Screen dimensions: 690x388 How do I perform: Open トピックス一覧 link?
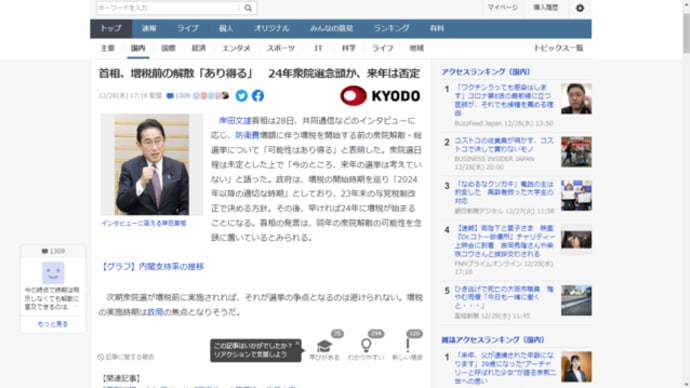(558, 48)
